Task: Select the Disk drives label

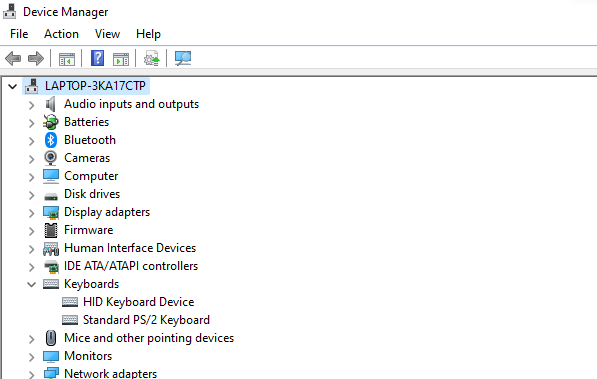Action: (x=92, y=194)
